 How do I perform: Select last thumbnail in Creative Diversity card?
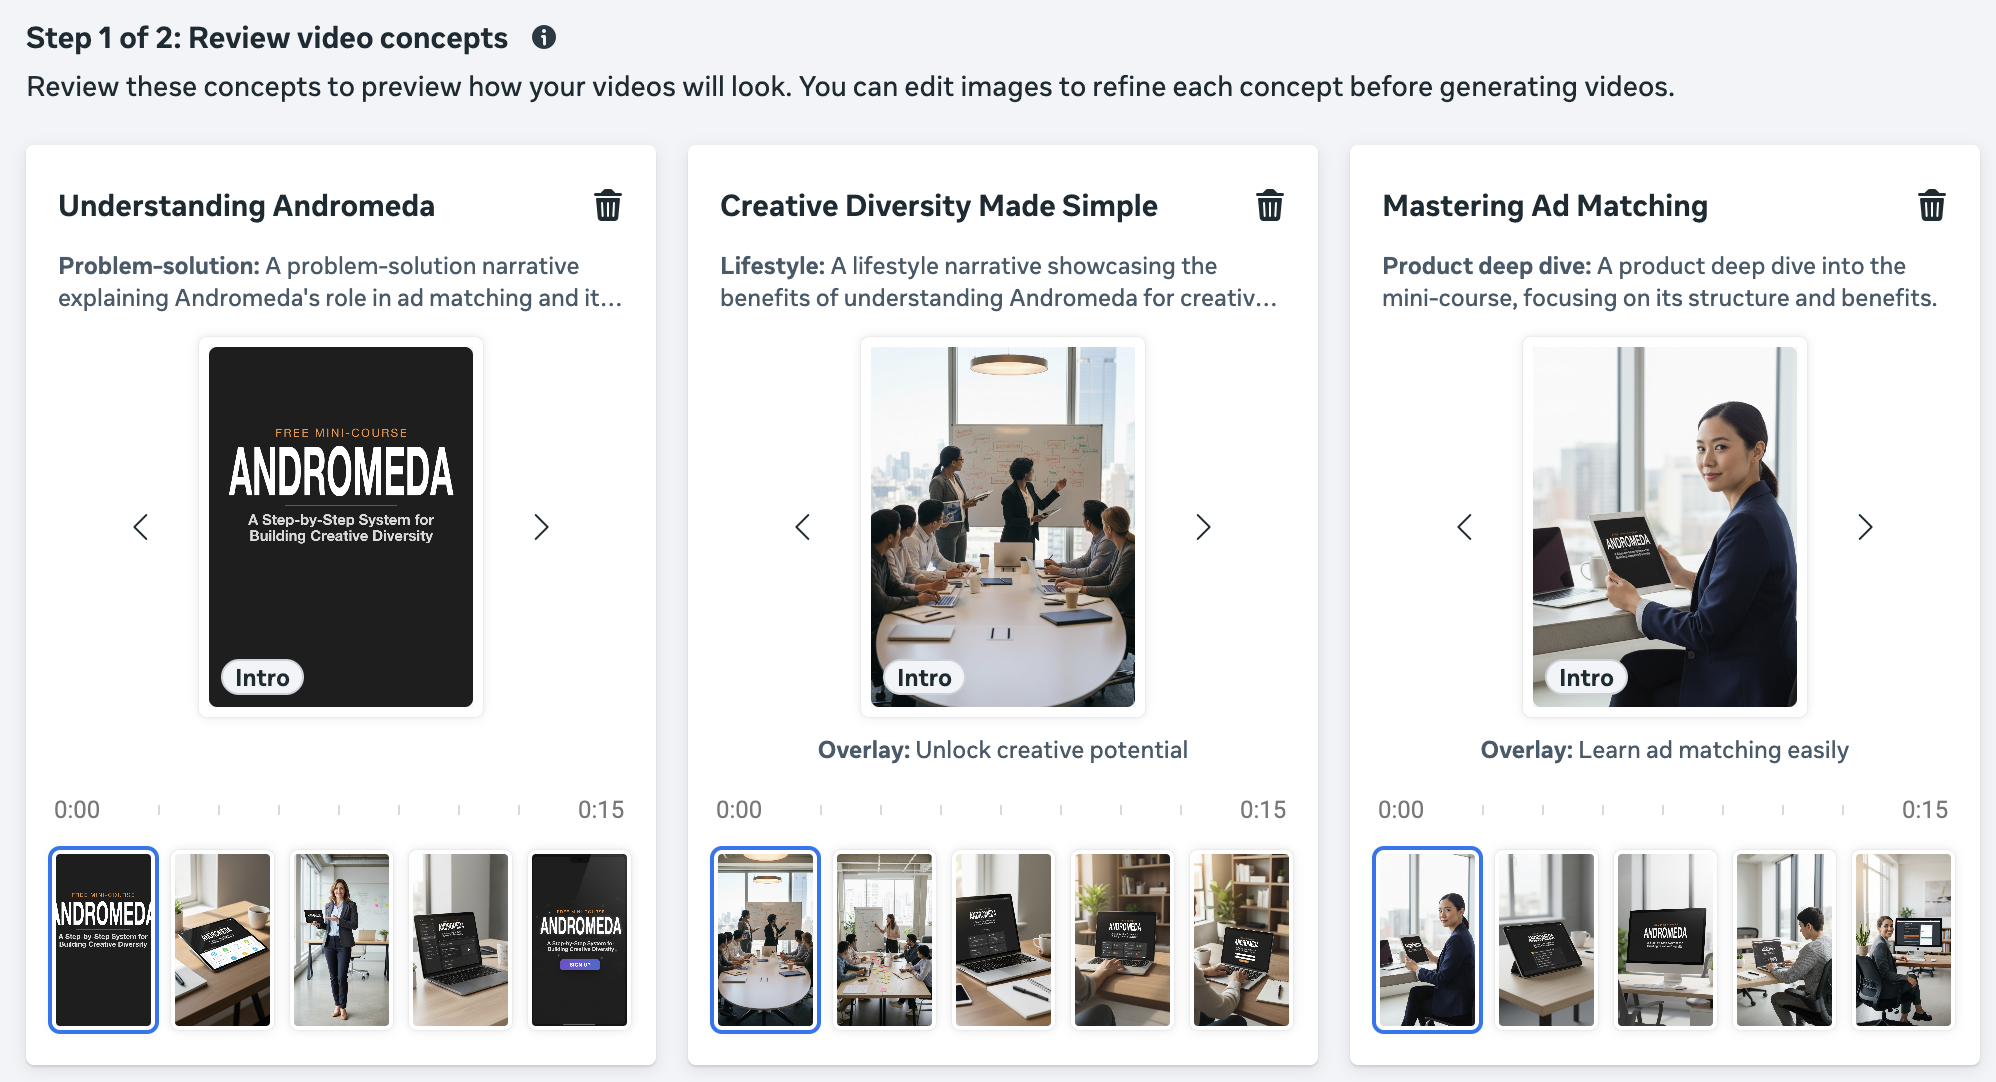1241,940
